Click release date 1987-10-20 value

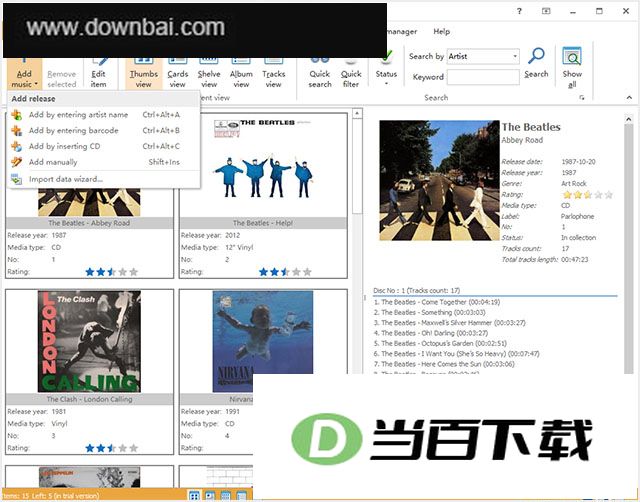point(578,162)
